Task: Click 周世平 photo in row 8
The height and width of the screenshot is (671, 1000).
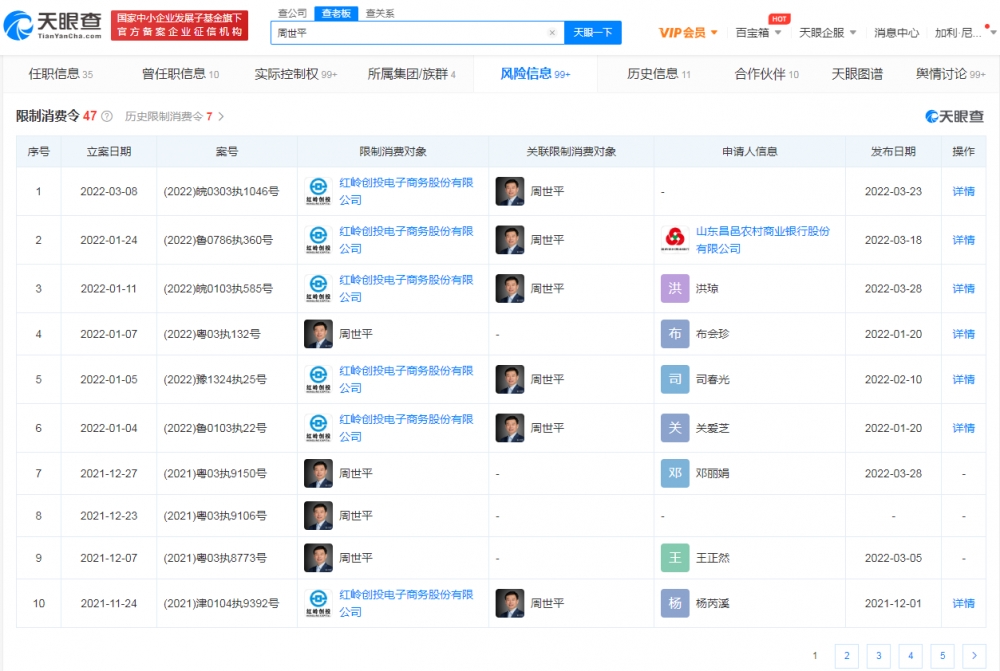Action: point(318,515)
